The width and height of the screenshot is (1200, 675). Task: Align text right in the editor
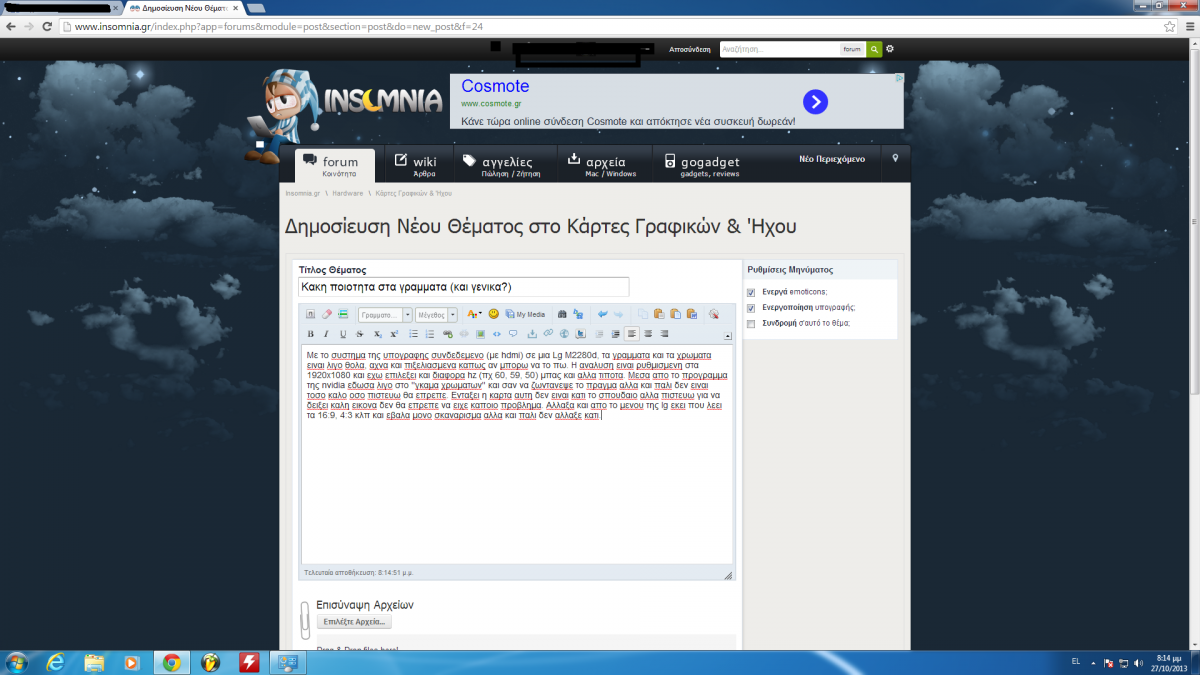664,333
